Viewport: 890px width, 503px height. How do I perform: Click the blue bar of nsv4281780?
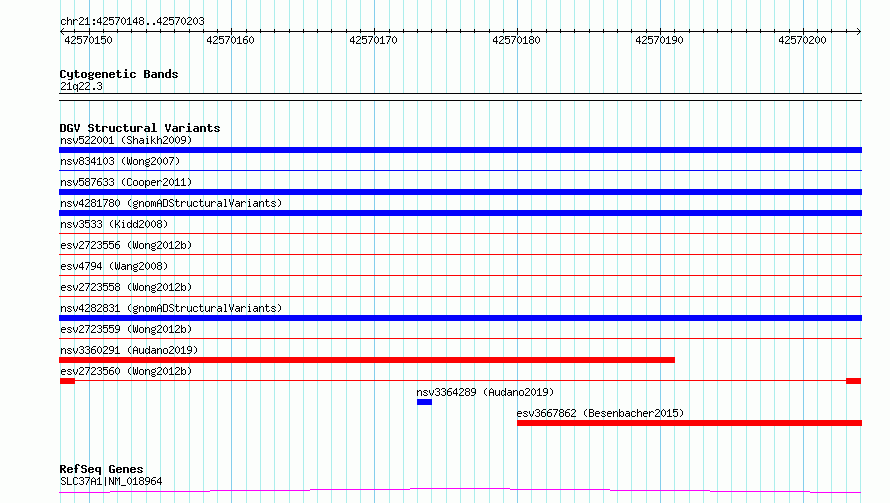[460, 213]
